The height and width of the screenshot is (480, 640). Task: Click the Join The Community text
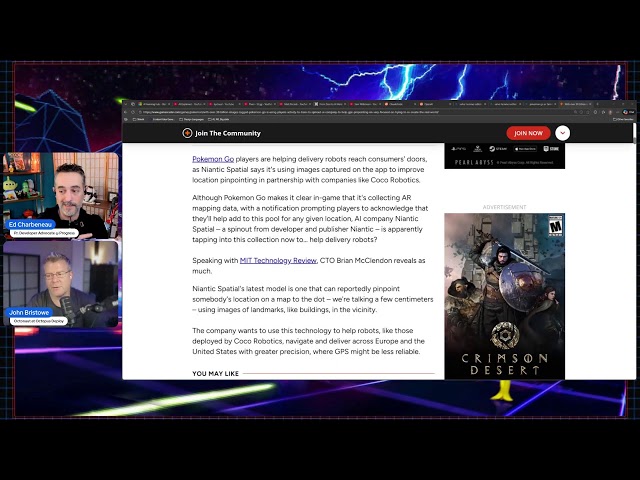coord(228,133)
